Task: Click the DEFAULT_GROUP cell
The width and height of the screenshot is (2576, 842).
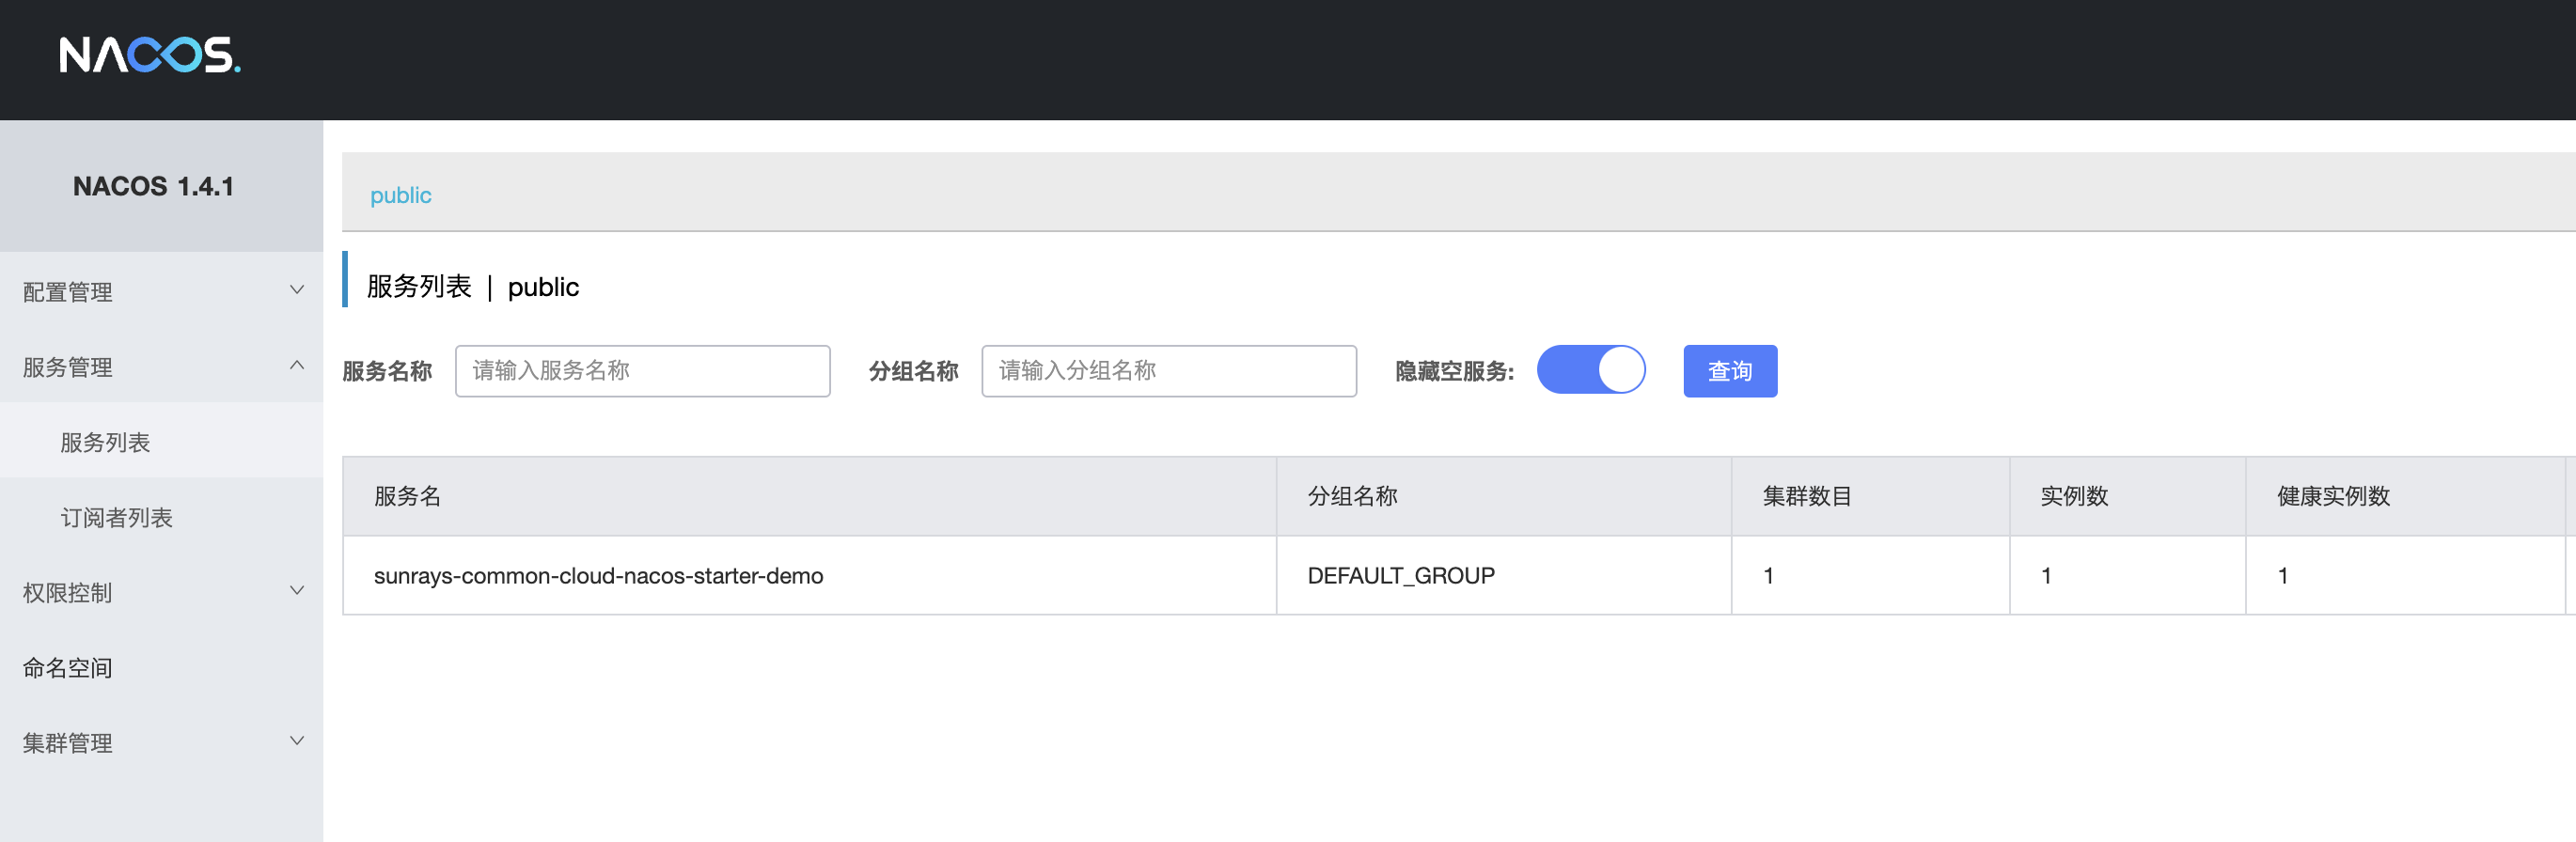Action: [1504, 576]
